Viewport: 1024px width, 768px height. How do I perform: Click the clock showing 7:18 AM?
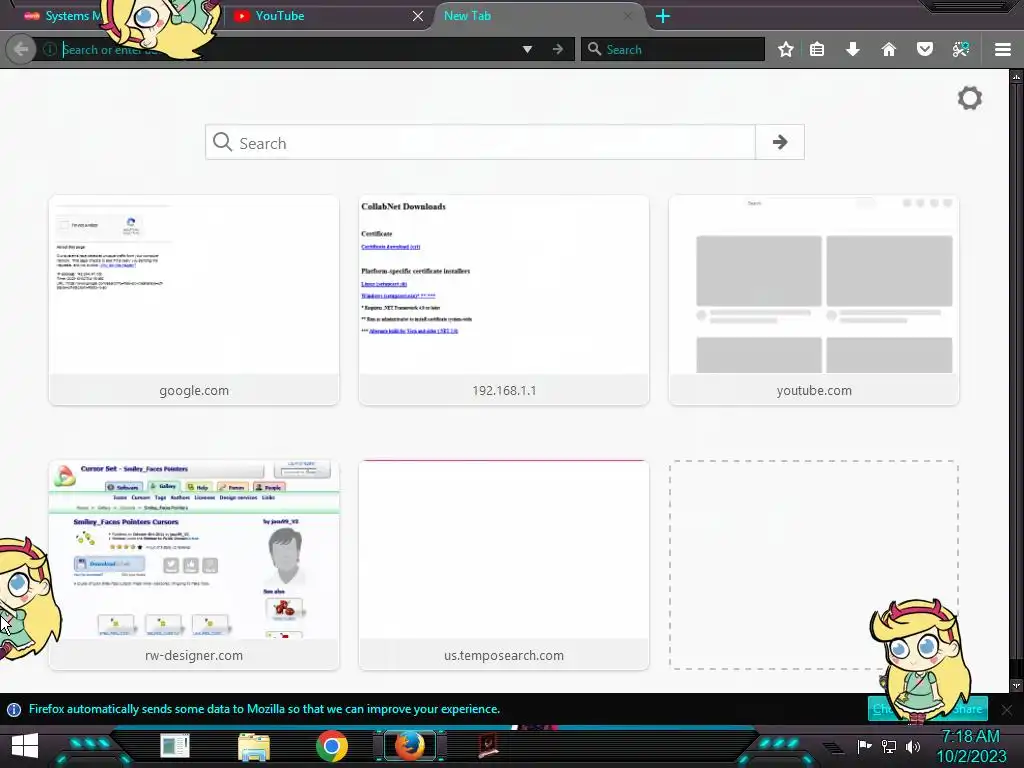pos(970,736)
